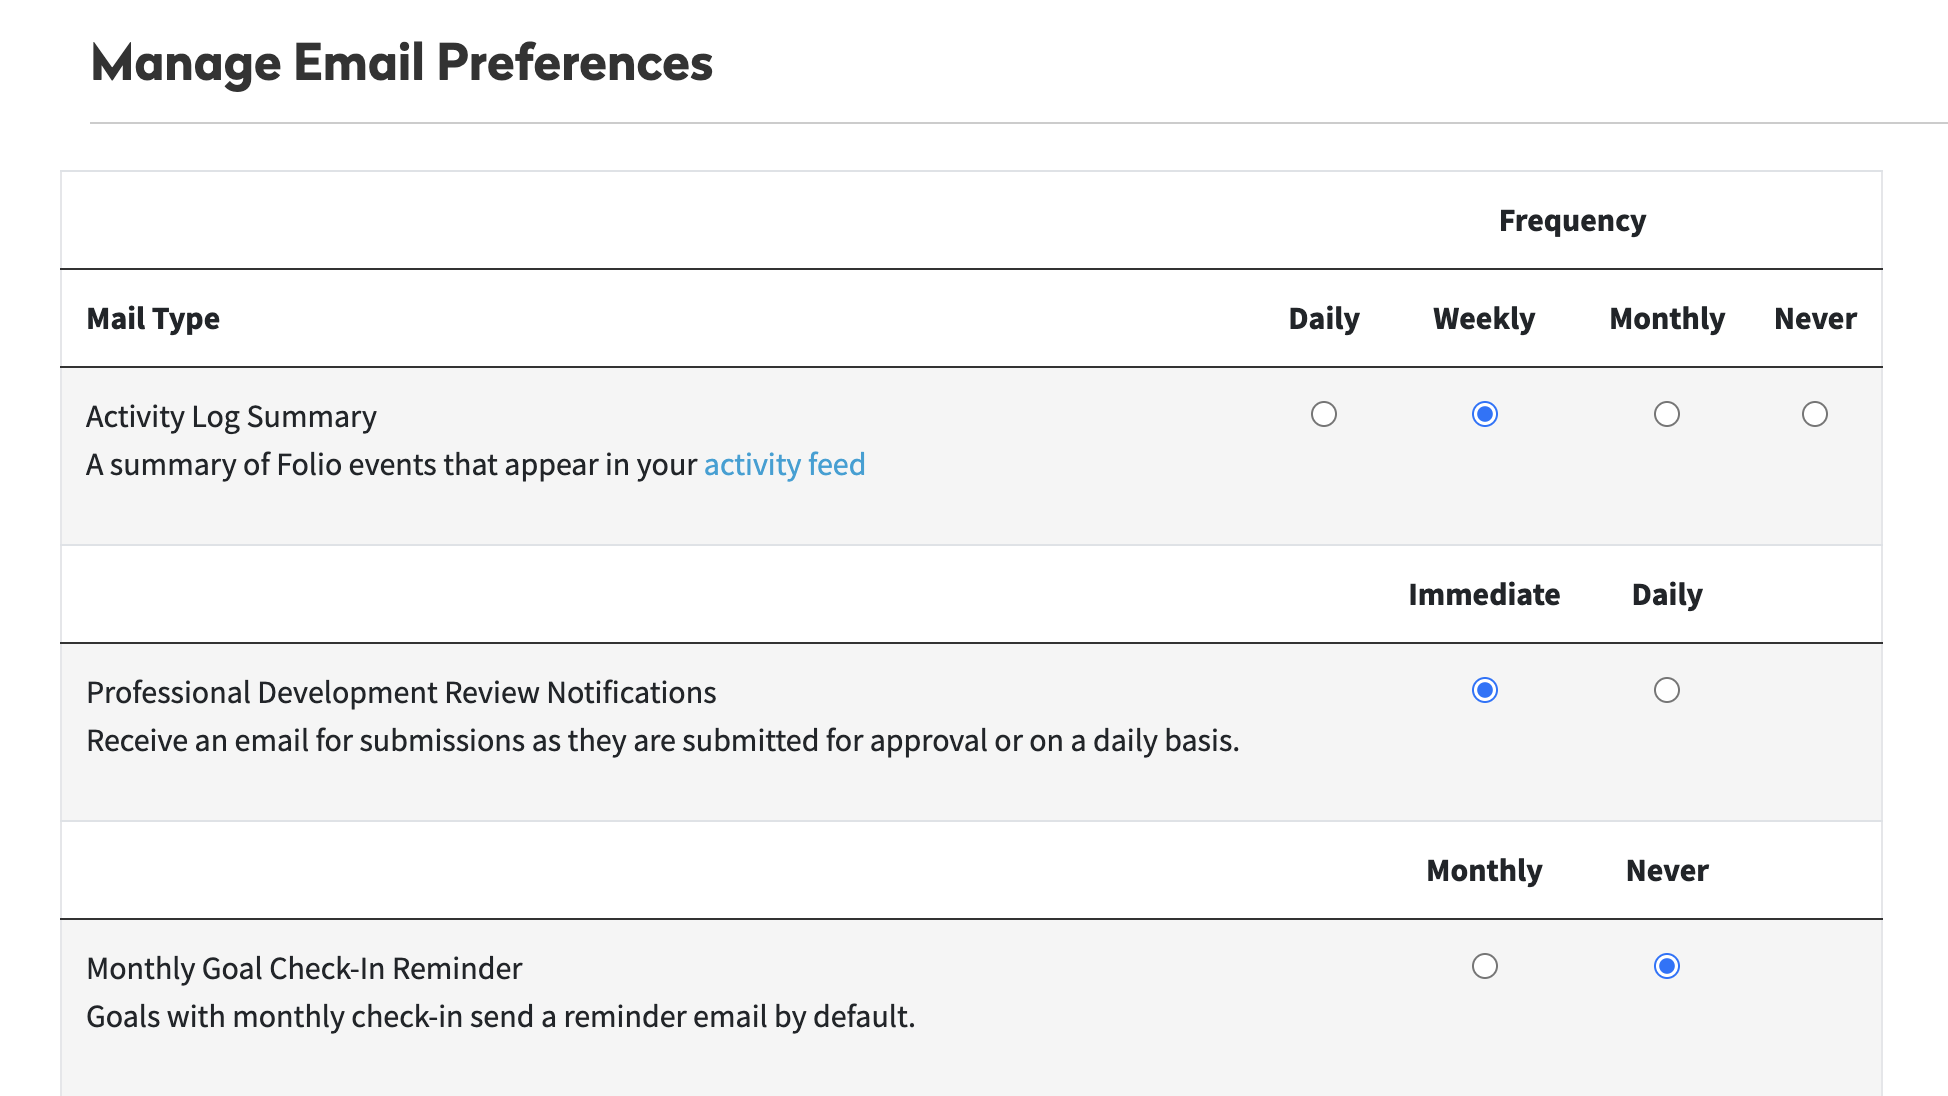Select Never for Activity Log Summary

point(1814,414)
